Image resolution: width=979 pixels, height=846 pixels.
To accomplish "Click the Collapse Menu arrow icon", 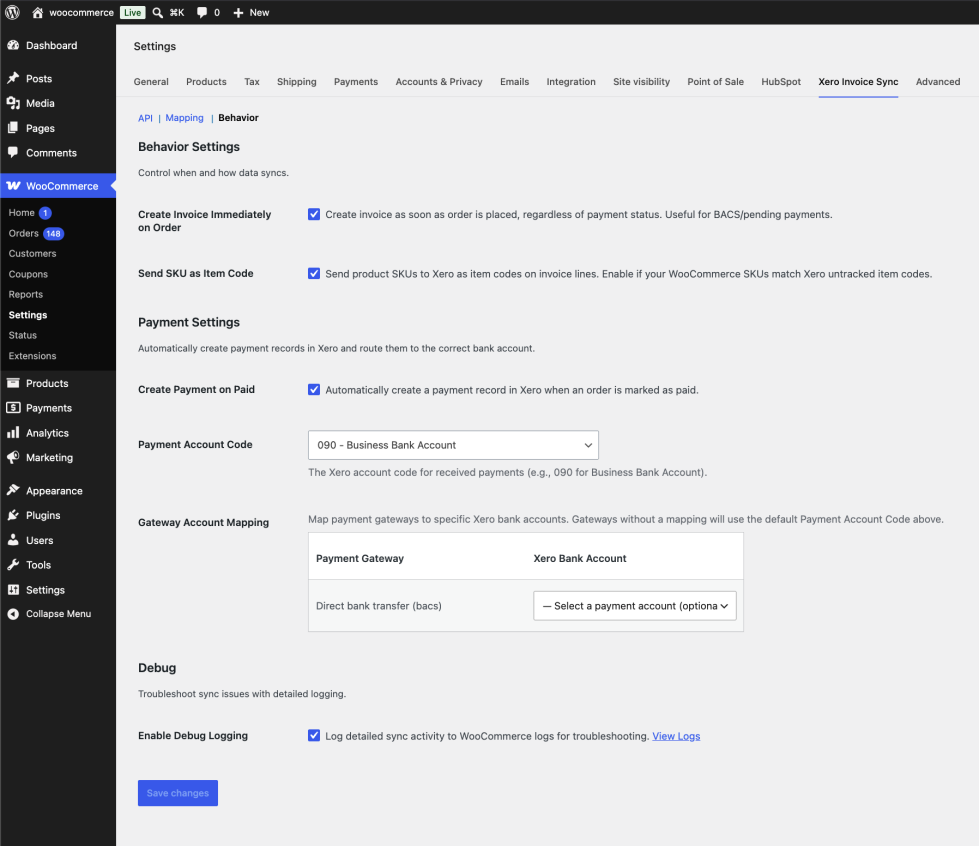I will point(13,614).
